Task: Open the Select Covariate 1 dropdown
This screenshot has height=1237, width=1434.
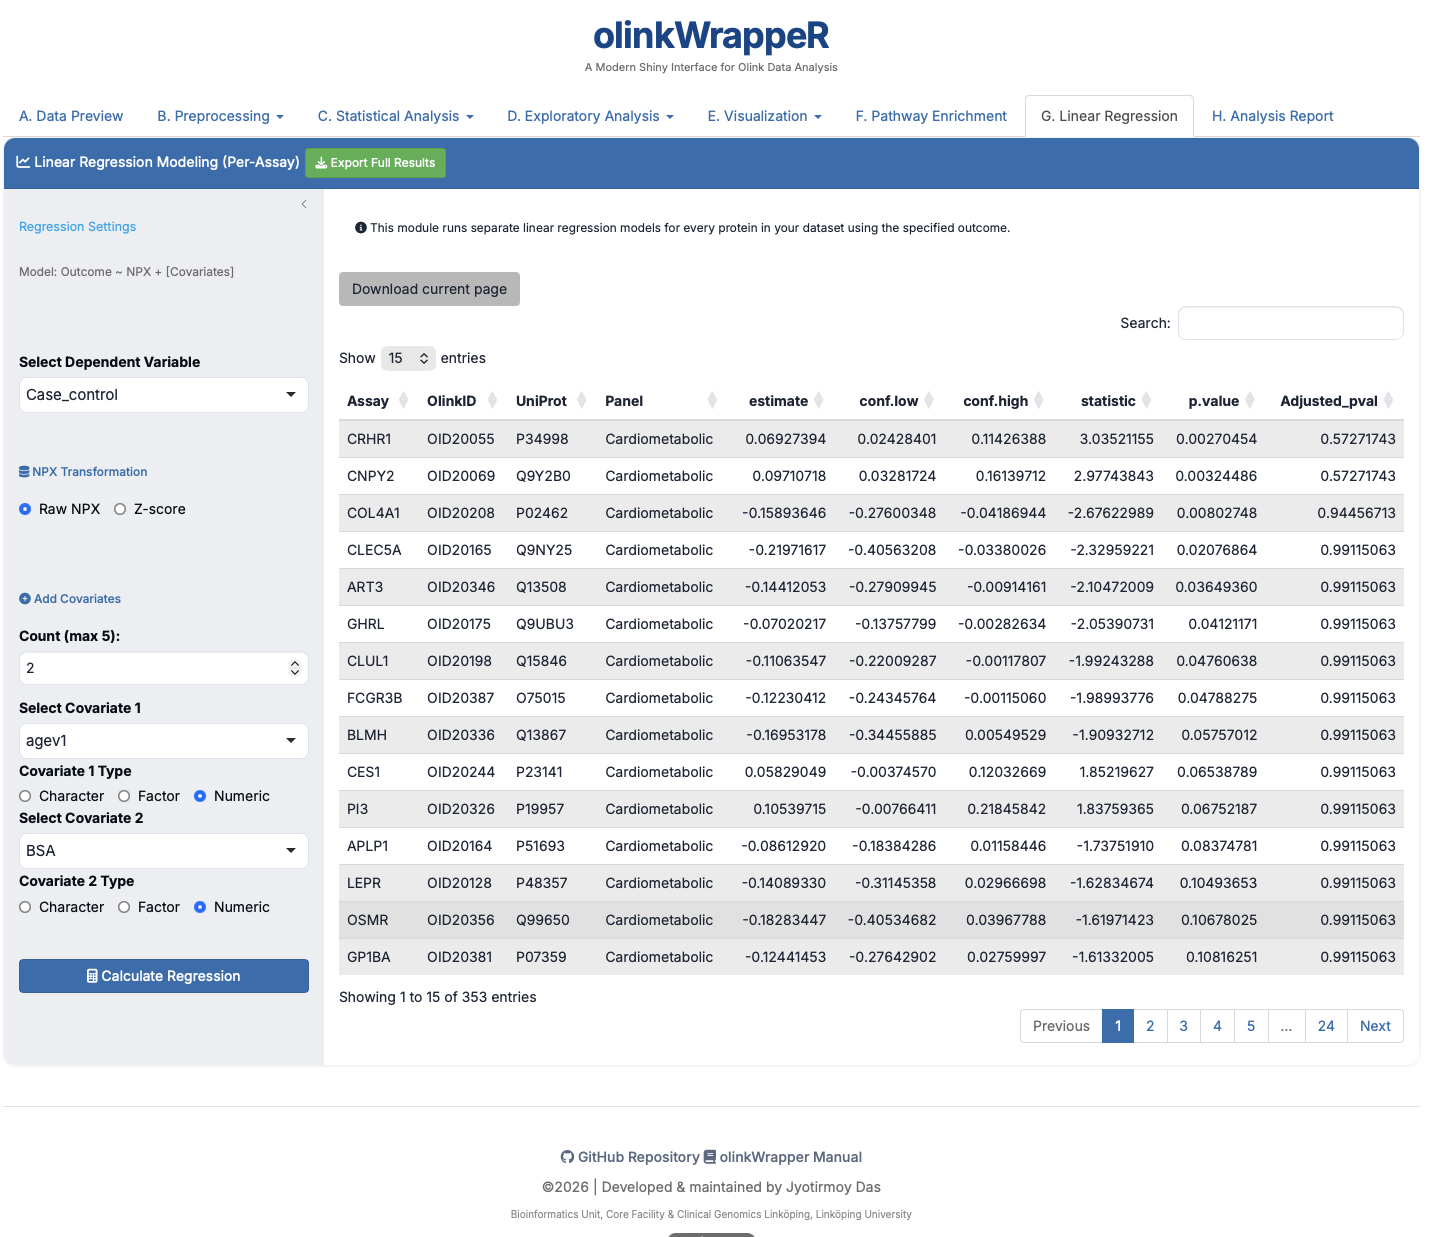Action: [163, 741]
